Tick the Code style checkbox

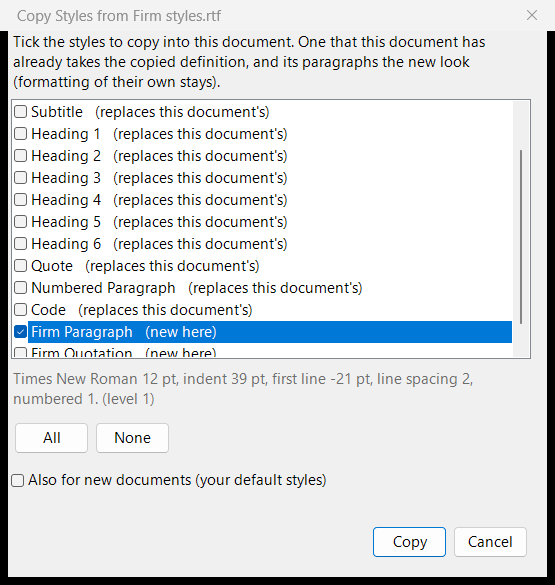21,310
